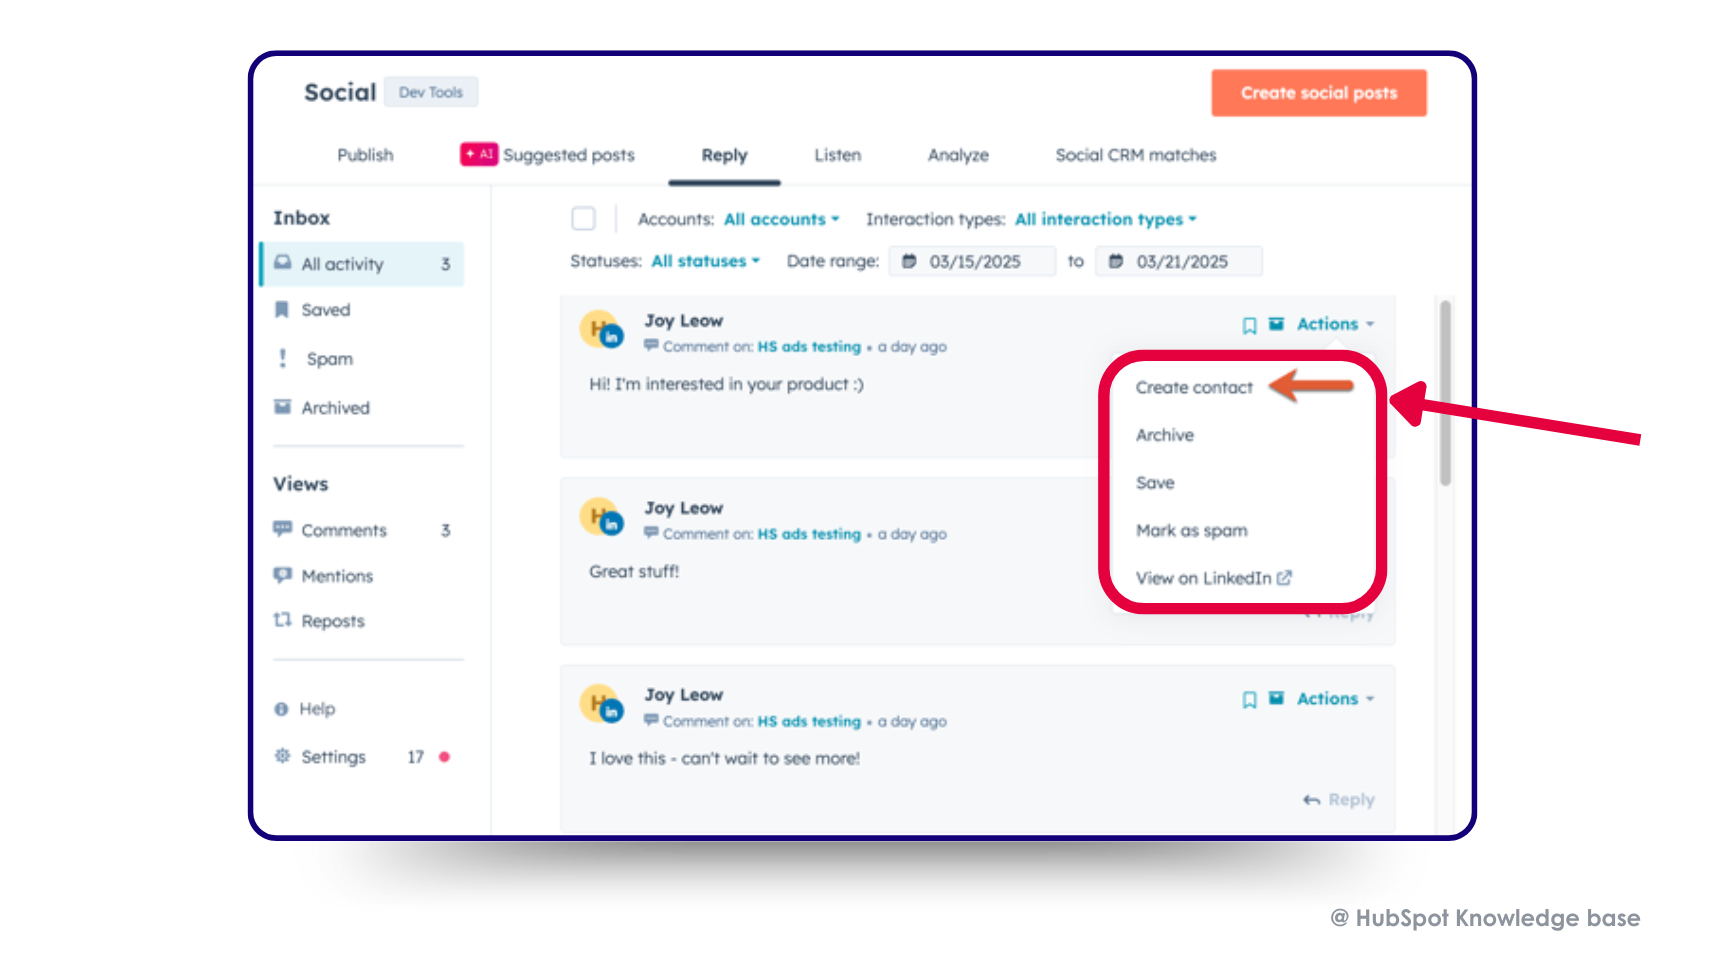1725x978 pixels.
Task: Open the Mentions view label
Action: click(x=337, y=576)
